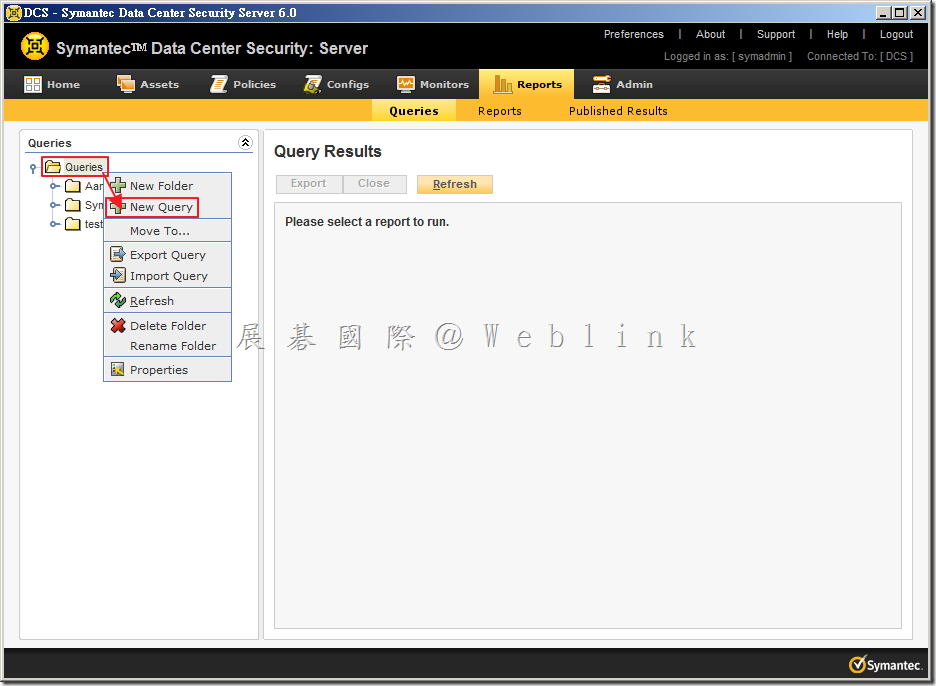Maximize the DCS window

point(900,13)
